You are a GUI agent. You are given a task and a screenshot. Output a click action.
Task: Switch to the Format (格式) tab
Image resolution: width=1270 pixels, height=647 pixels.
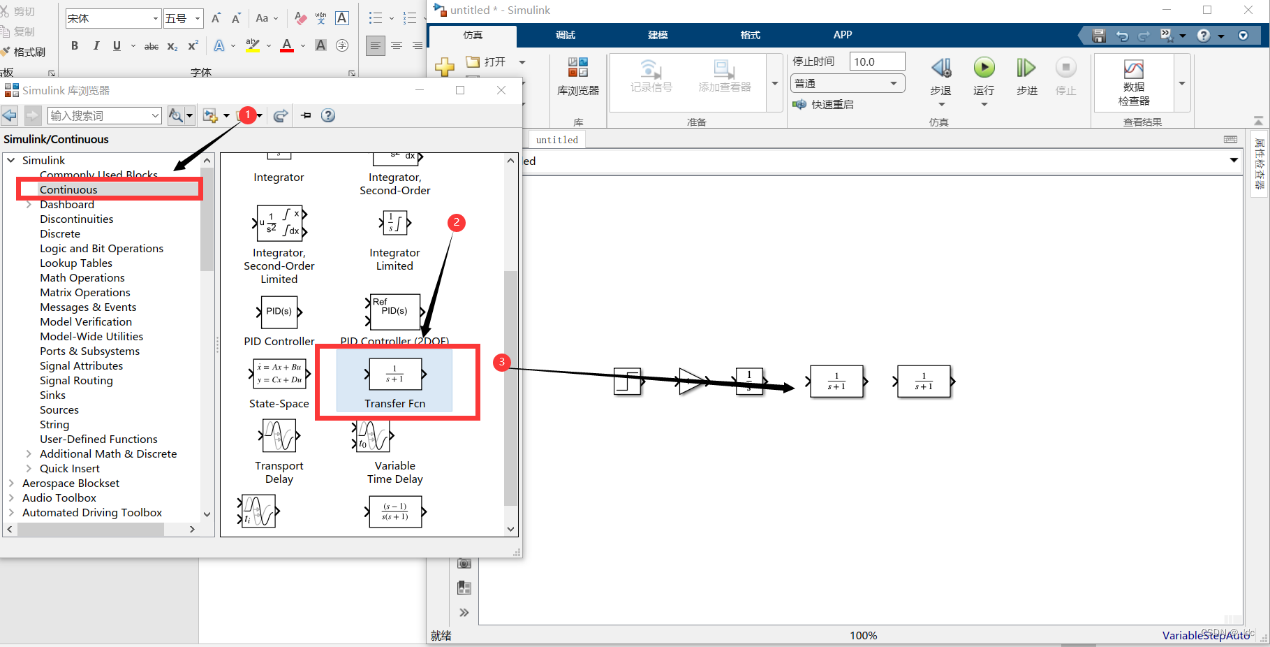[750, 35]
